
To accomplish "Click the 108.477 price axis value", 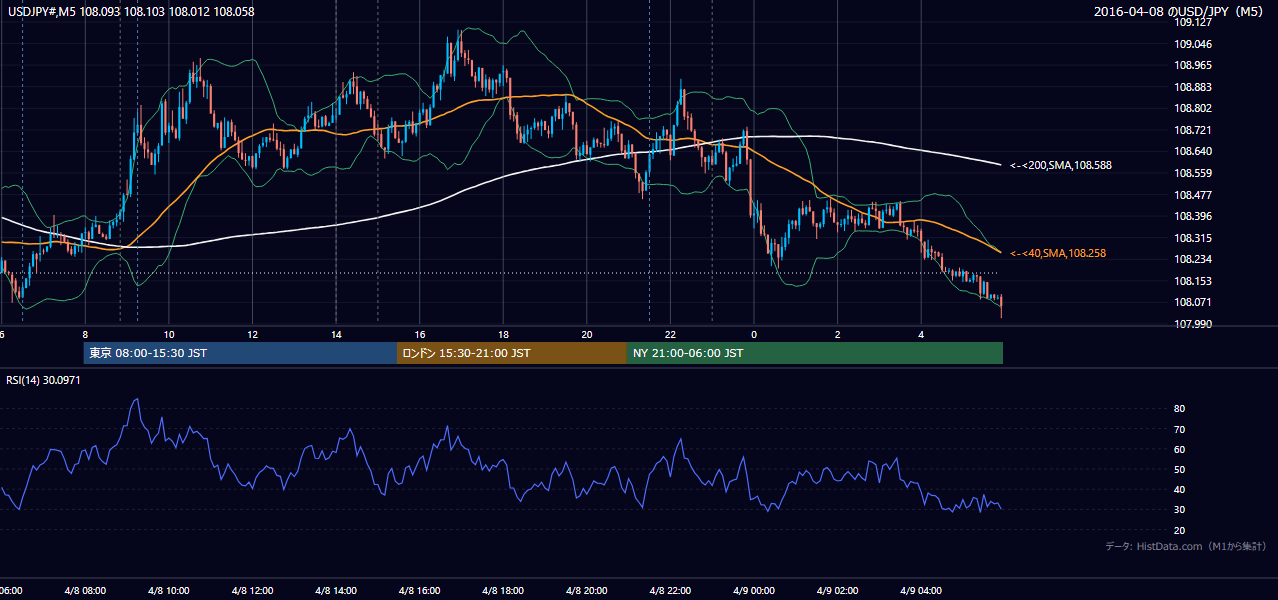I will point(1194,195).
